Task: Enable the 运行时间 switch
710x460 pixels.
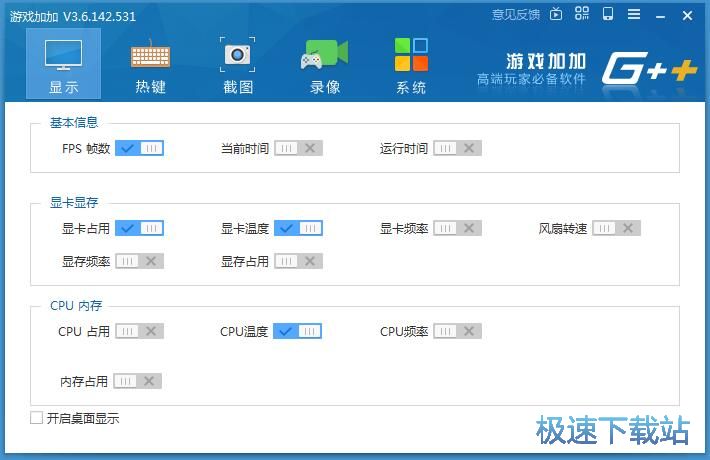Action: (457, 148)
